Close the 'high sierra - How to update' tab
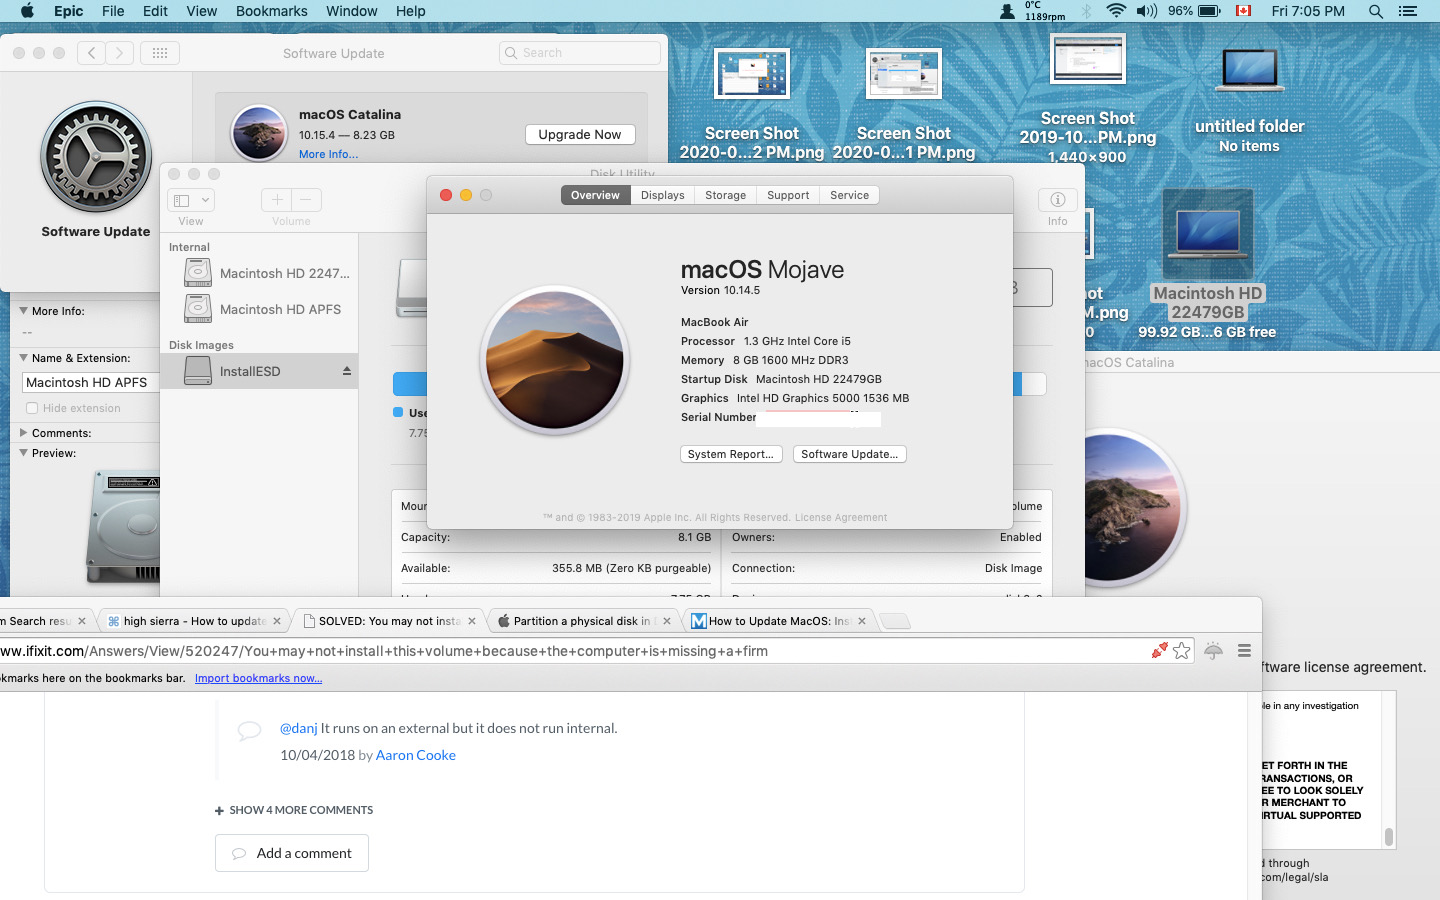 (x=277, y=621)
